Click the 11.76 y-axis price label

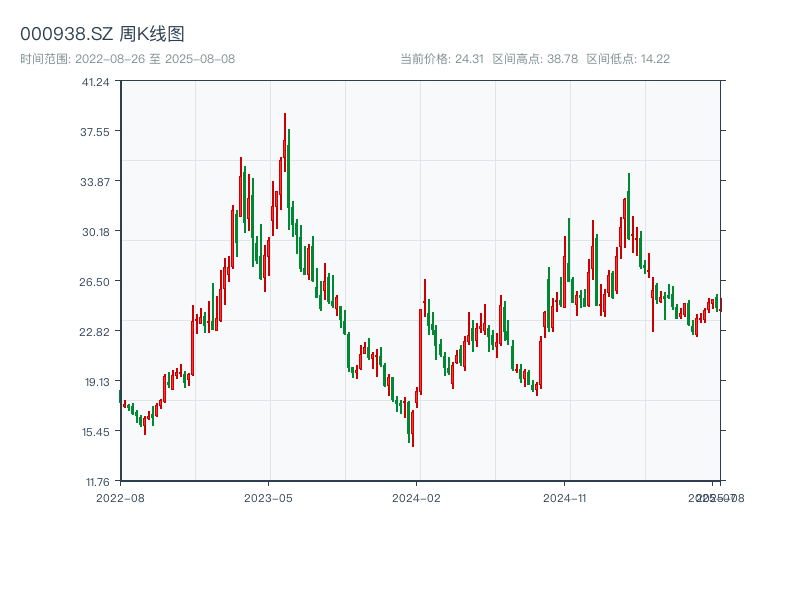coord(96,482)
